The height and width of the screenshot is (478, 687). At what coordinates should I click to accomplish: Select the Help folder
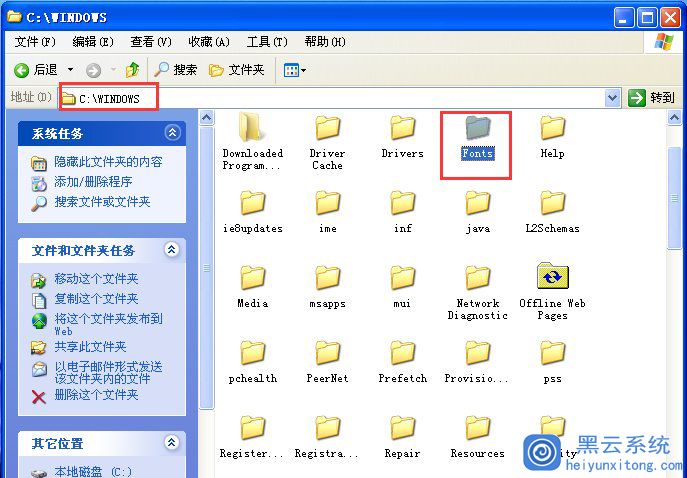click(x=552, y=137)
